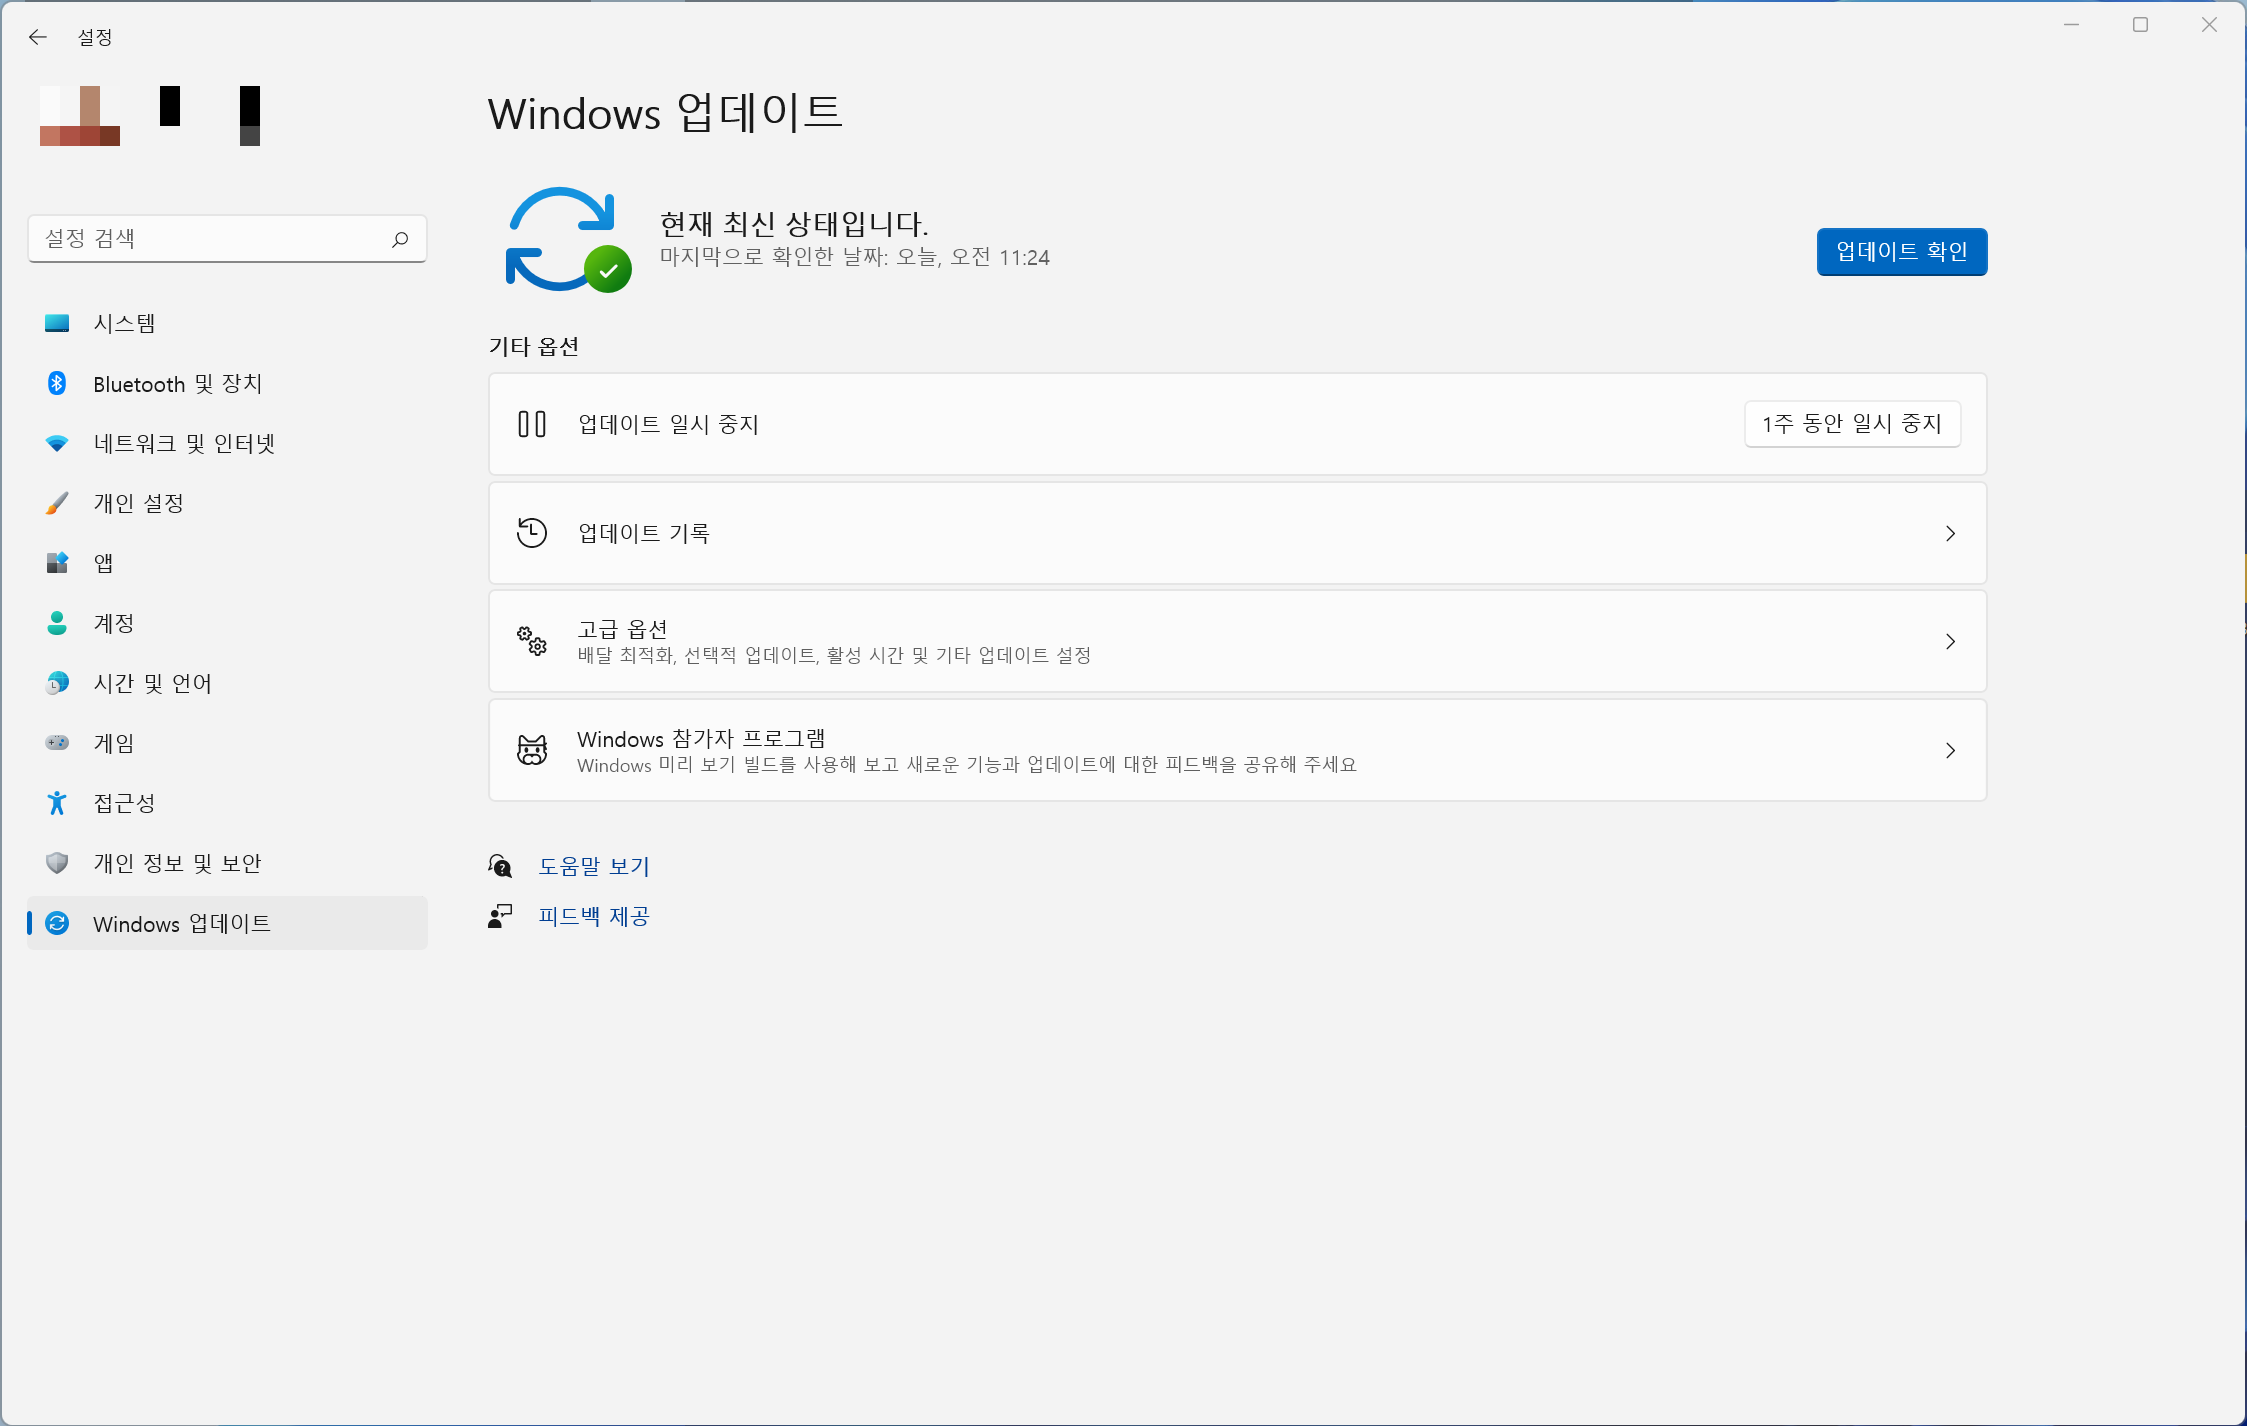Viewport: 2247px width, 1426px height.
Task: Select 시간 및 언어 in sidebar
Action: pyautogui.click(x=152, y=683)
